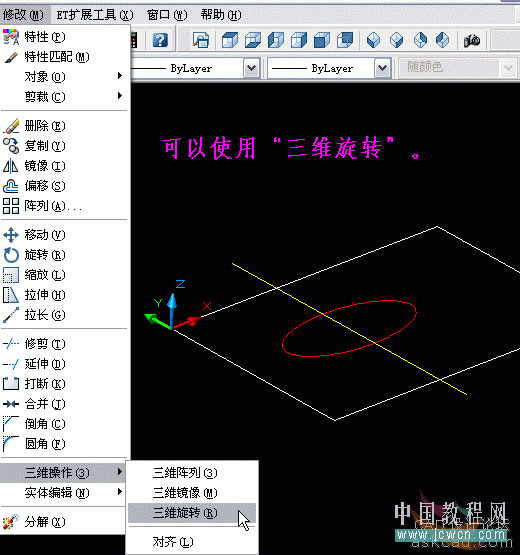This screenshot has height=555, width=520.
Task: Click the camera view icon
Action: pyautogui.click(x=472, y=41)
